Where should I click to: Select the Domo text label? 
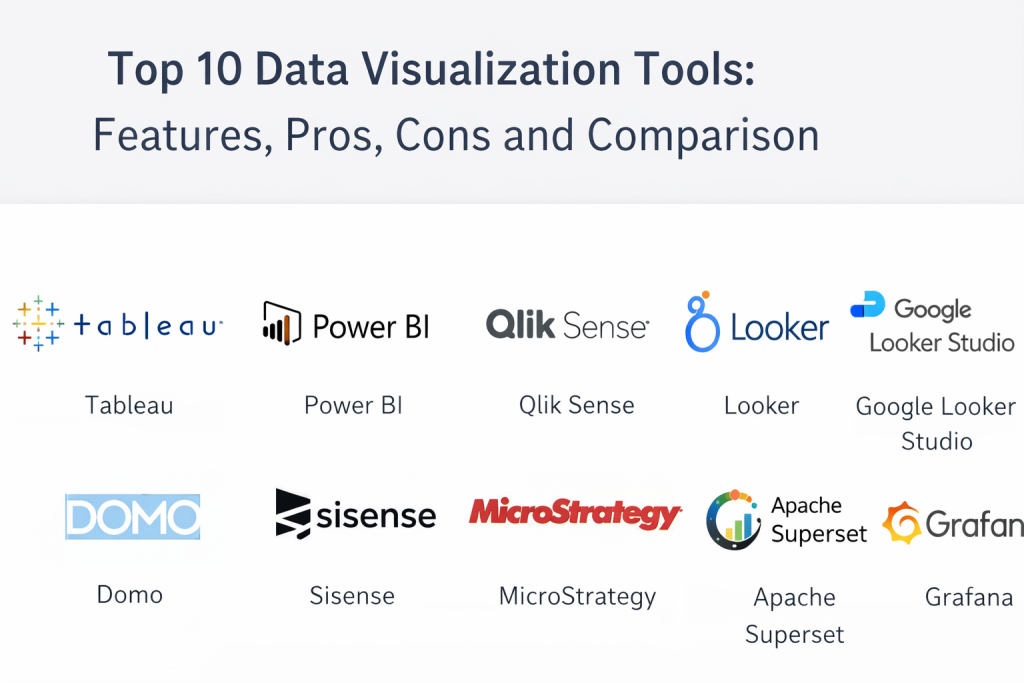(x=129, y=595)
